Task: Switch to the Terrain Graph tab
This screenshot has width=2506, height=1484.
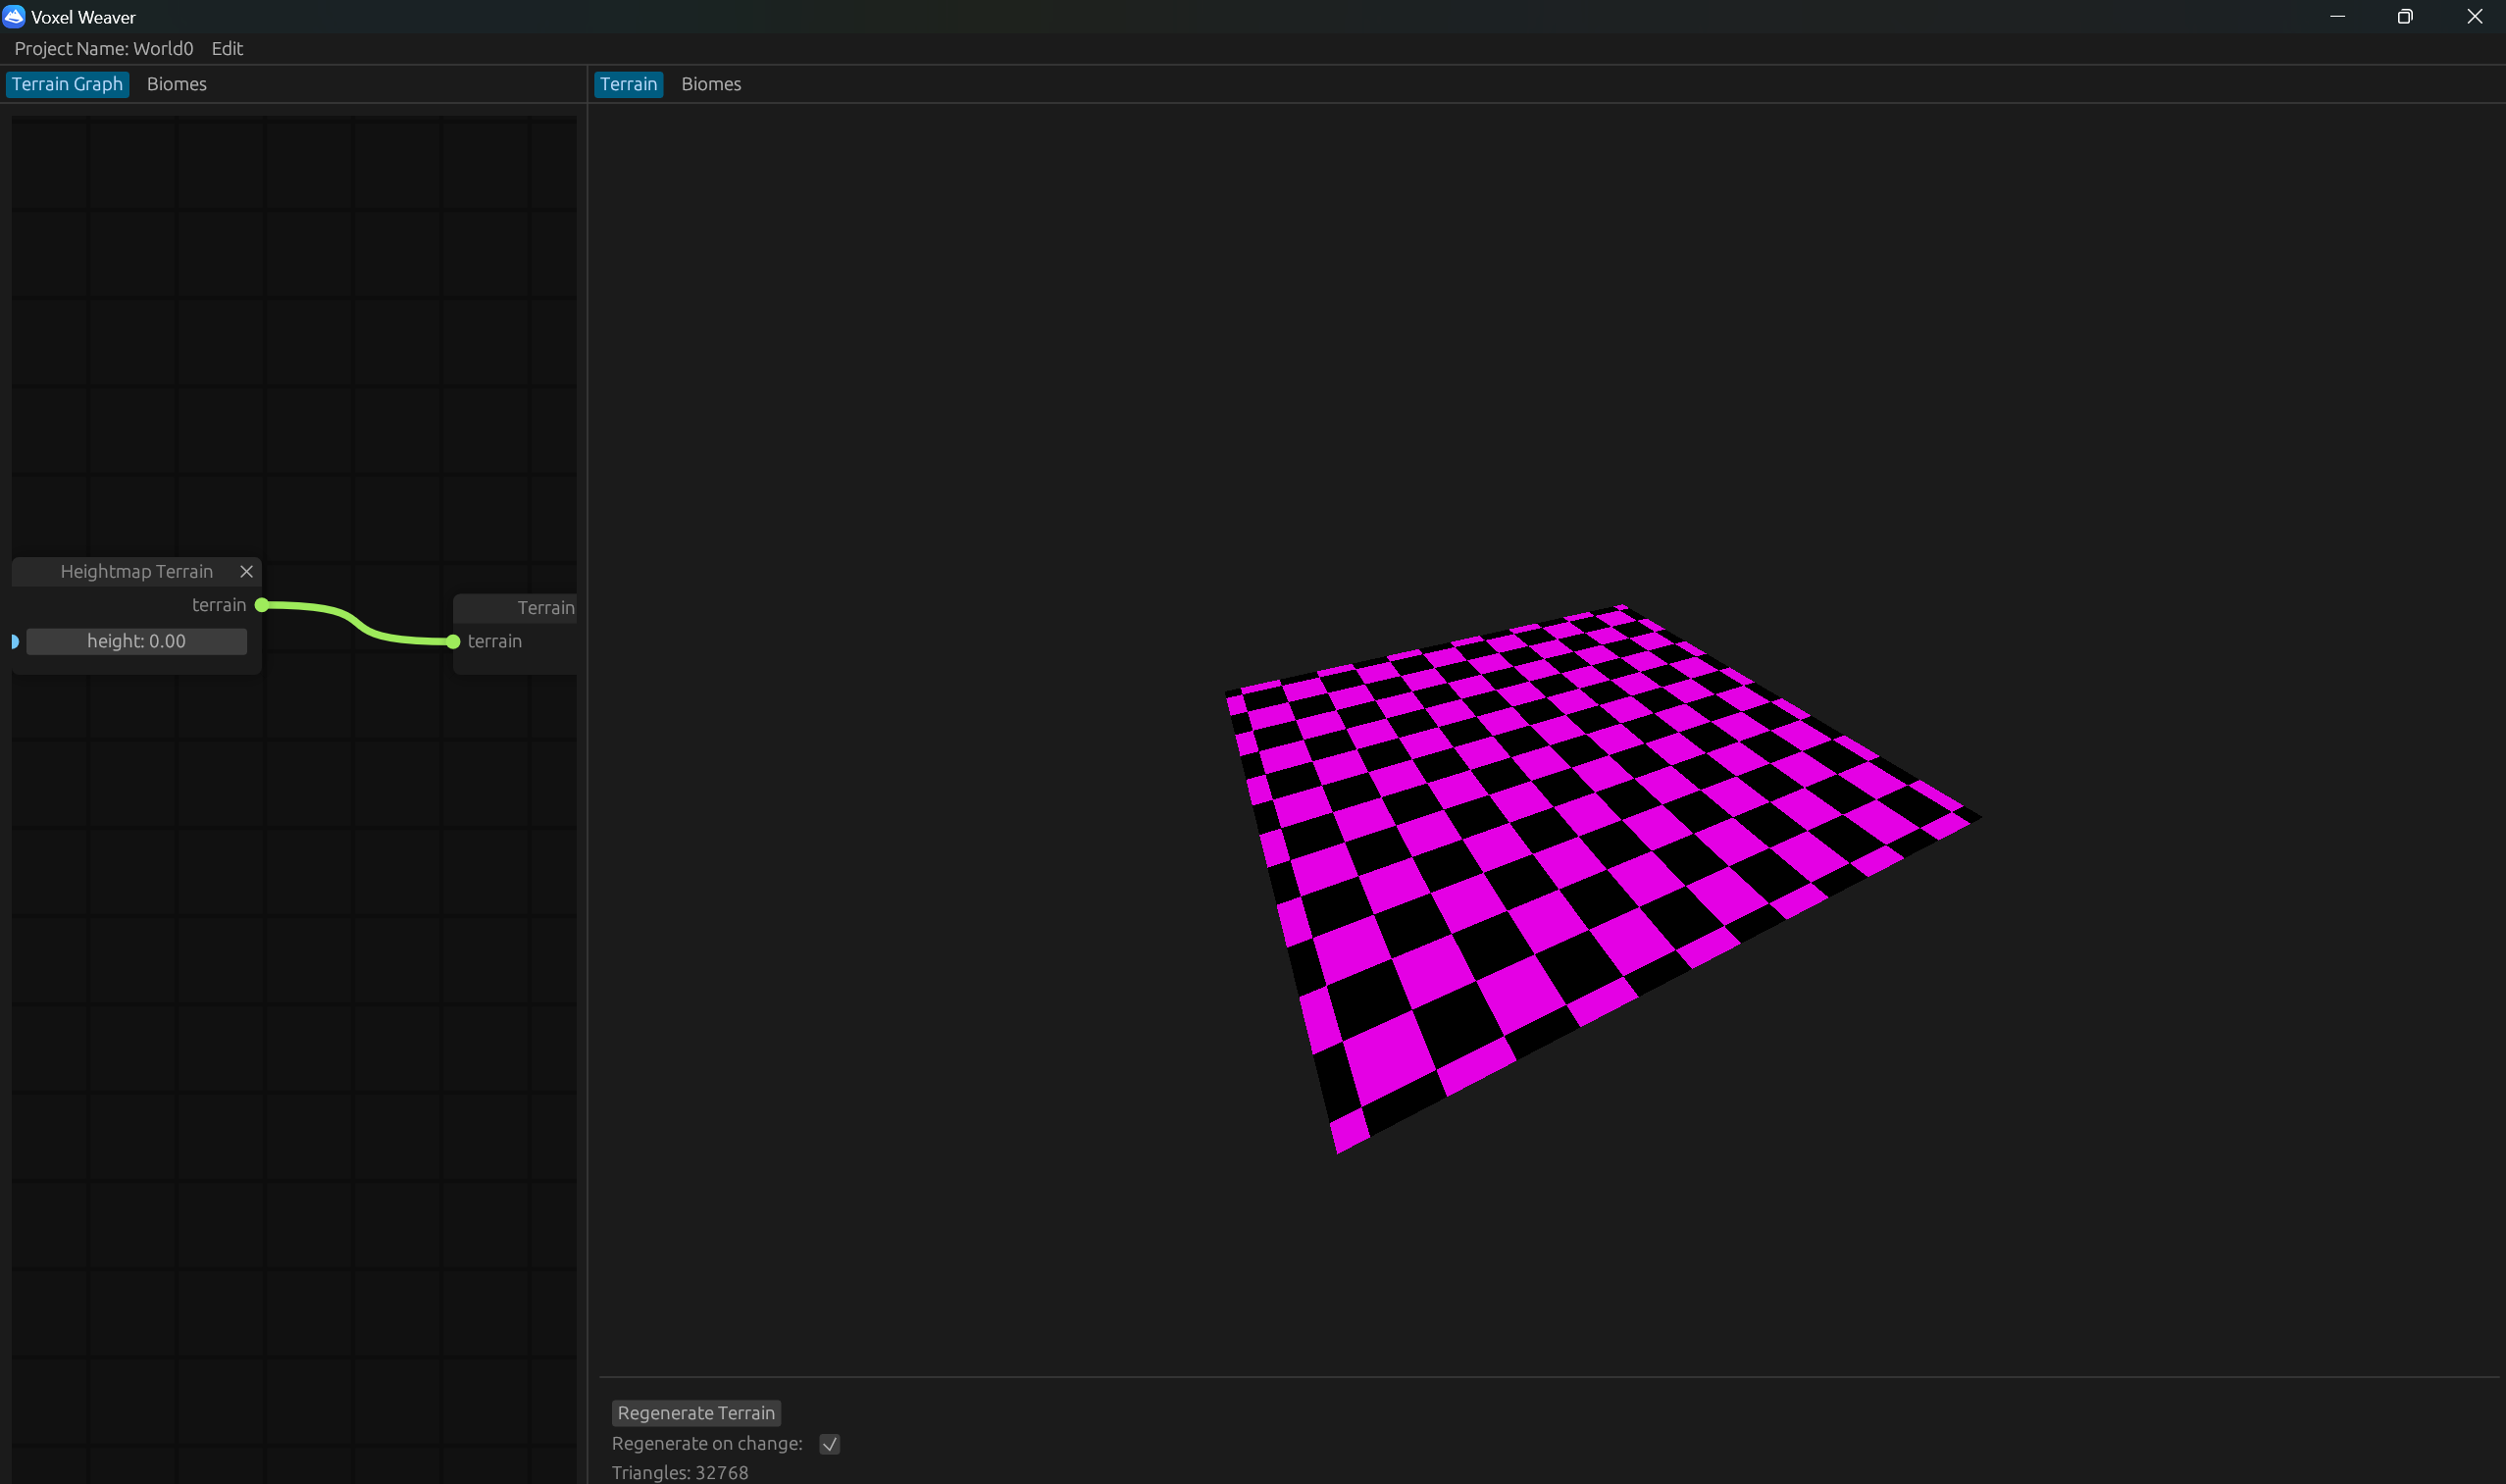Action: click(67, 84)
